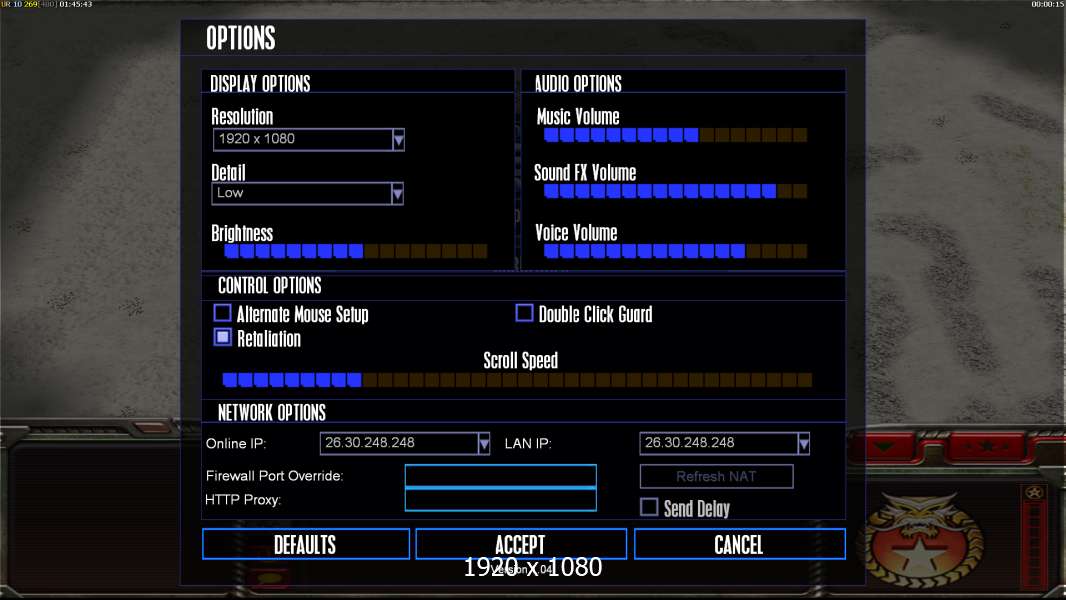Click the China faction dragon star emblem
1066x600 pixels.
tap(919, 541)
